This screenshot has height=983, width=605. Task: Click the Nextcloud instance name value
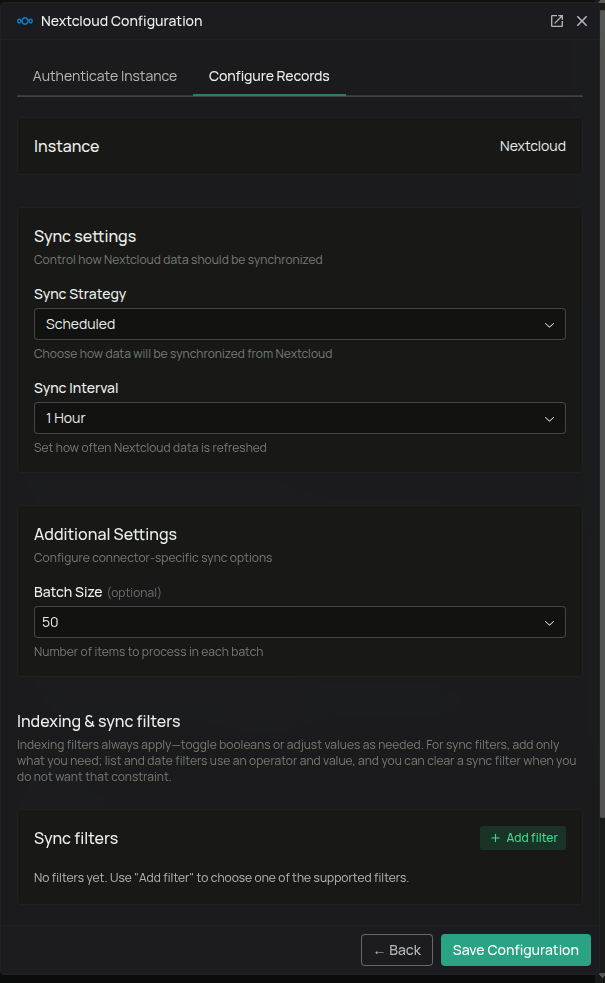coord(532,146)
